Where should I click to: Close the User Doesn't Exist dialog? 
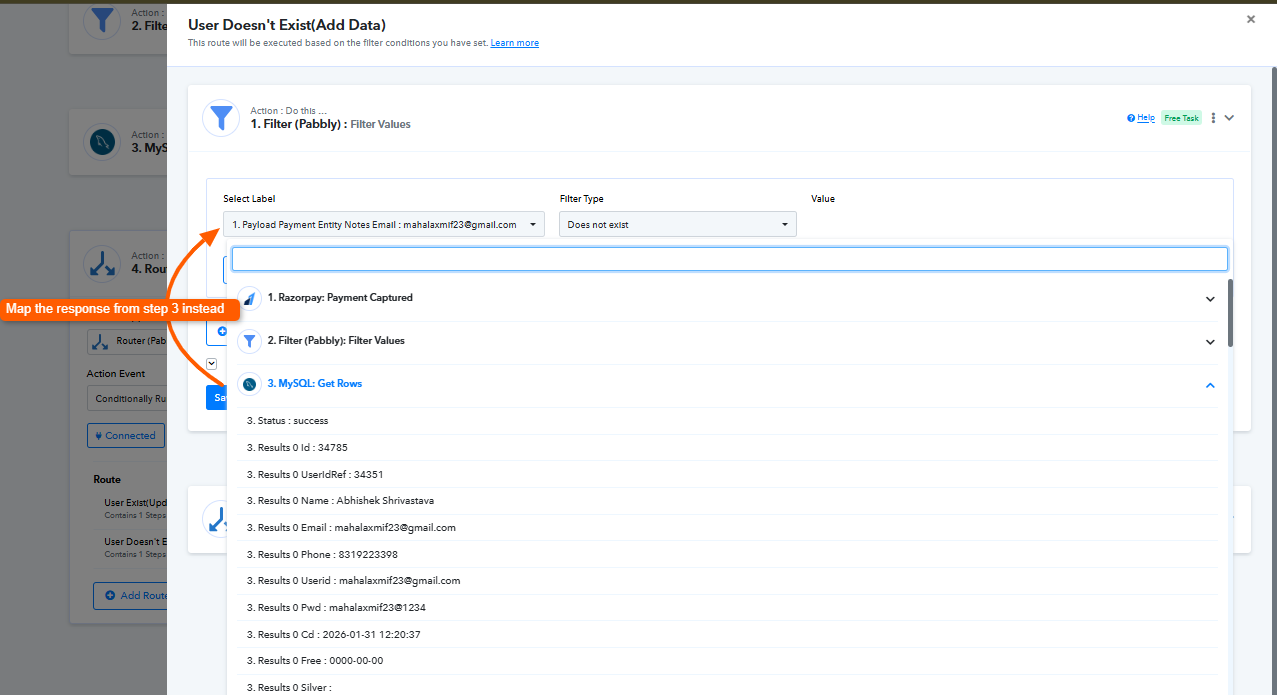[x=1250, y=19]
